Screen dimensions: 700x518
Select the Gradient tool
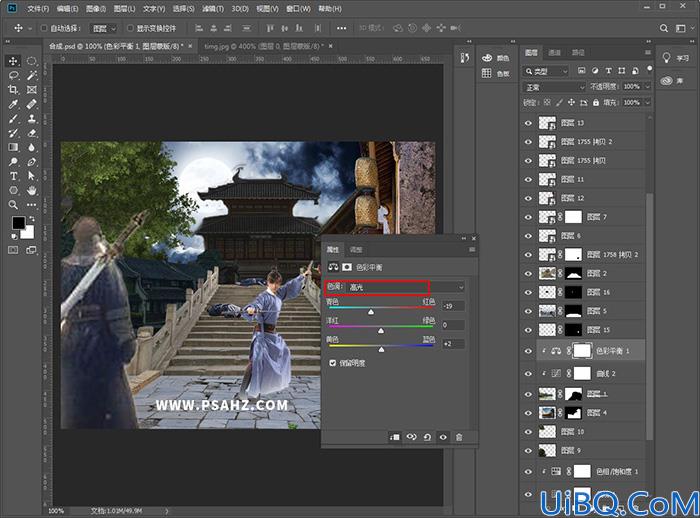point(13,147)
